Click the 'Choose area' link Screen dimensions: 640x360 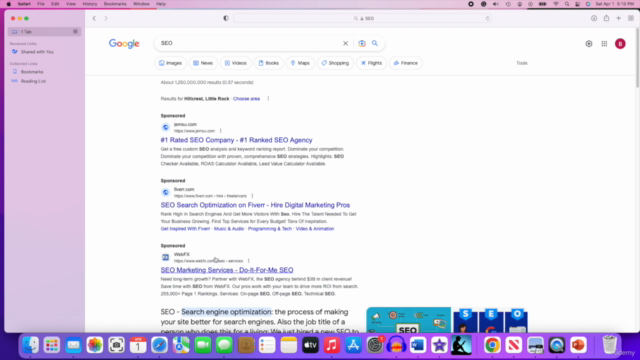pyautogui.click(x=246, y=99)
